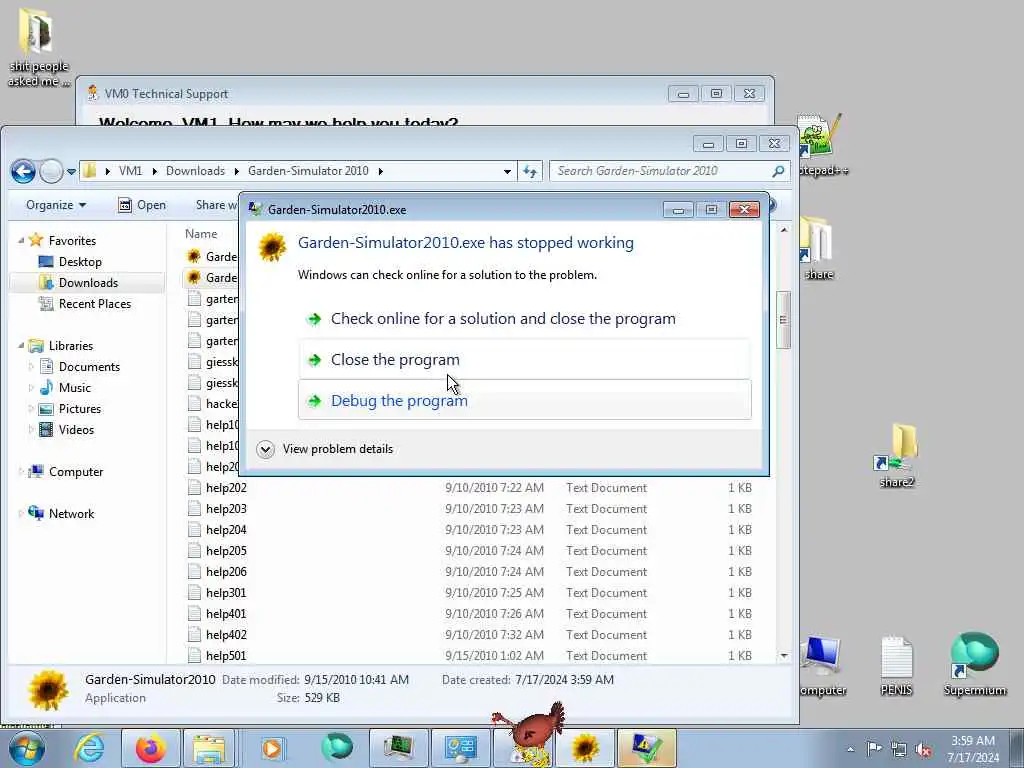1024x768 pixels.
Task: Click the chicken application taskbar button
Action: (524, 748)
